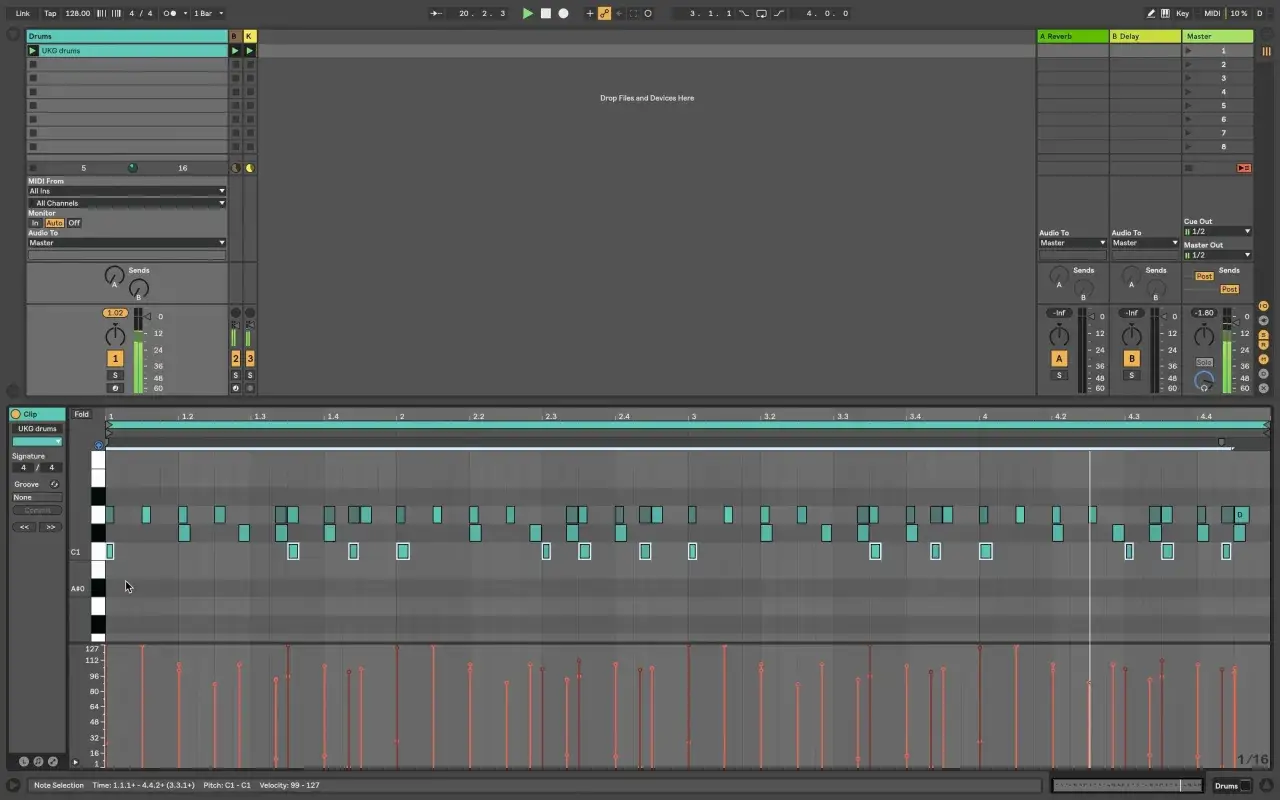Open the Key map mode
The image size is (1280, 800).
click(1183, 13)
